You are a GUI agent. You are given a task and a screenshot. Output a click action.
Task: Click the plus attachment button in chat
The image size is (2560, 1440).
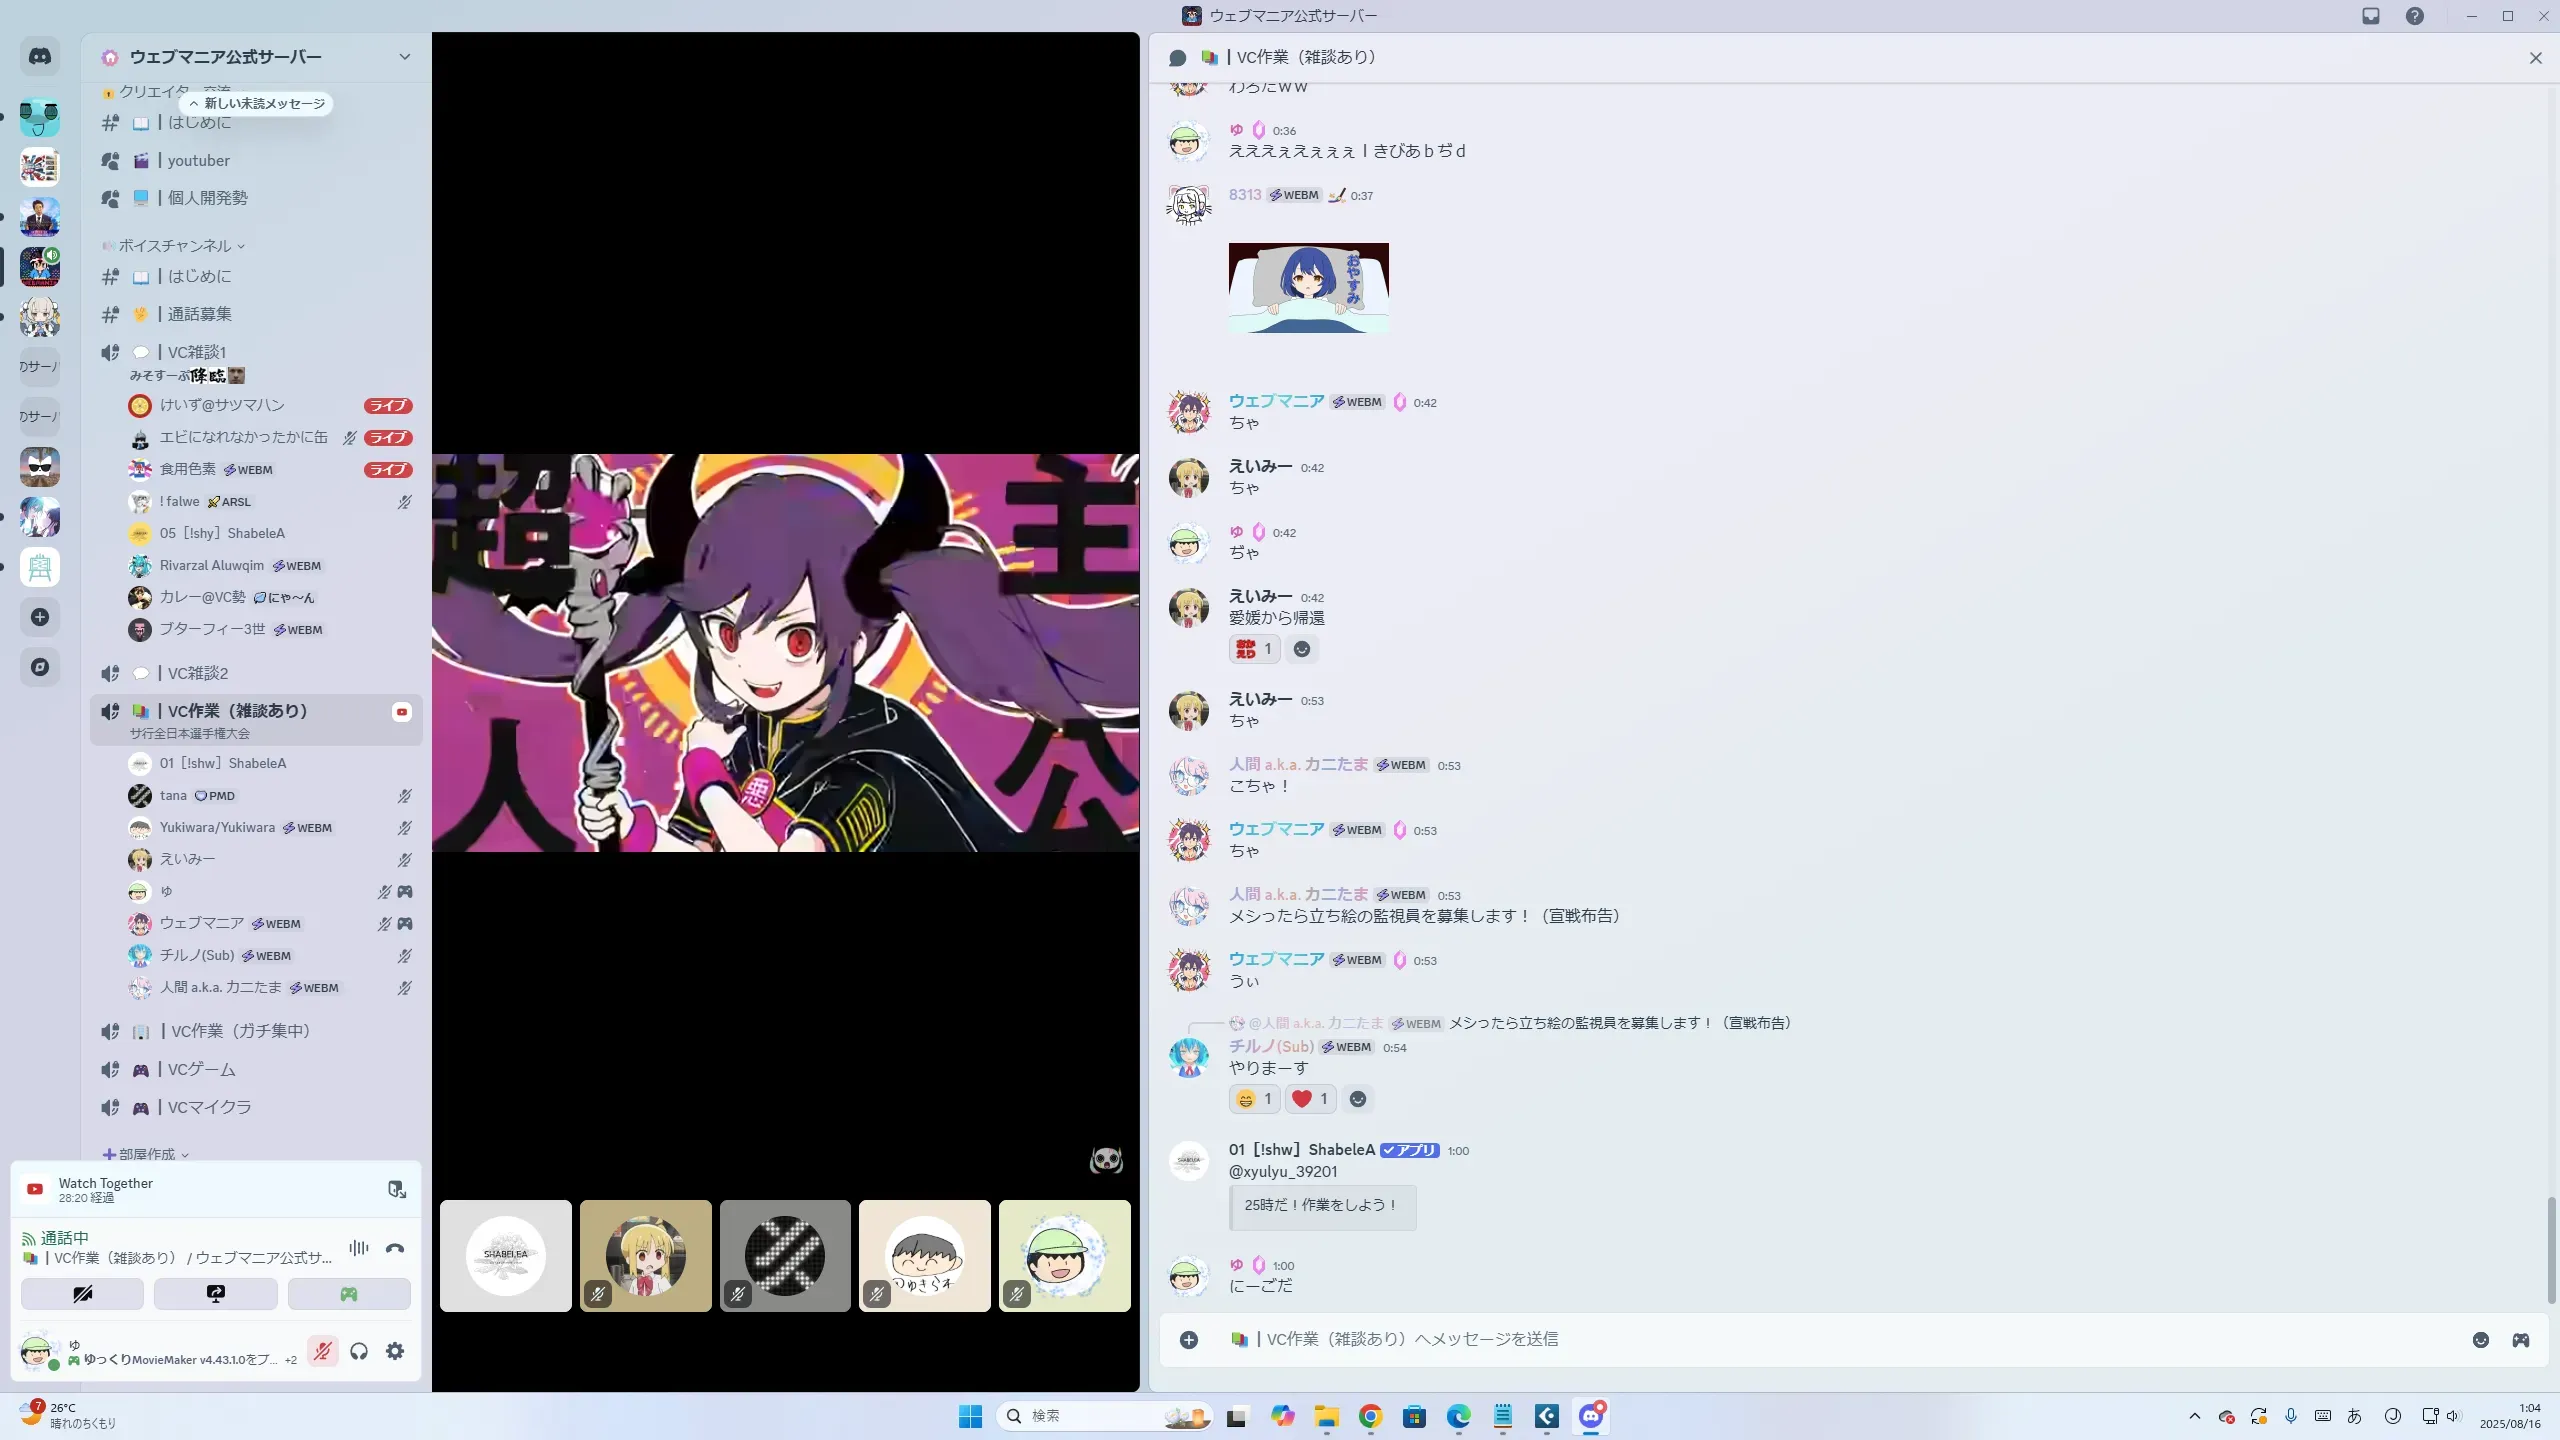[x=1189, y=1340]
